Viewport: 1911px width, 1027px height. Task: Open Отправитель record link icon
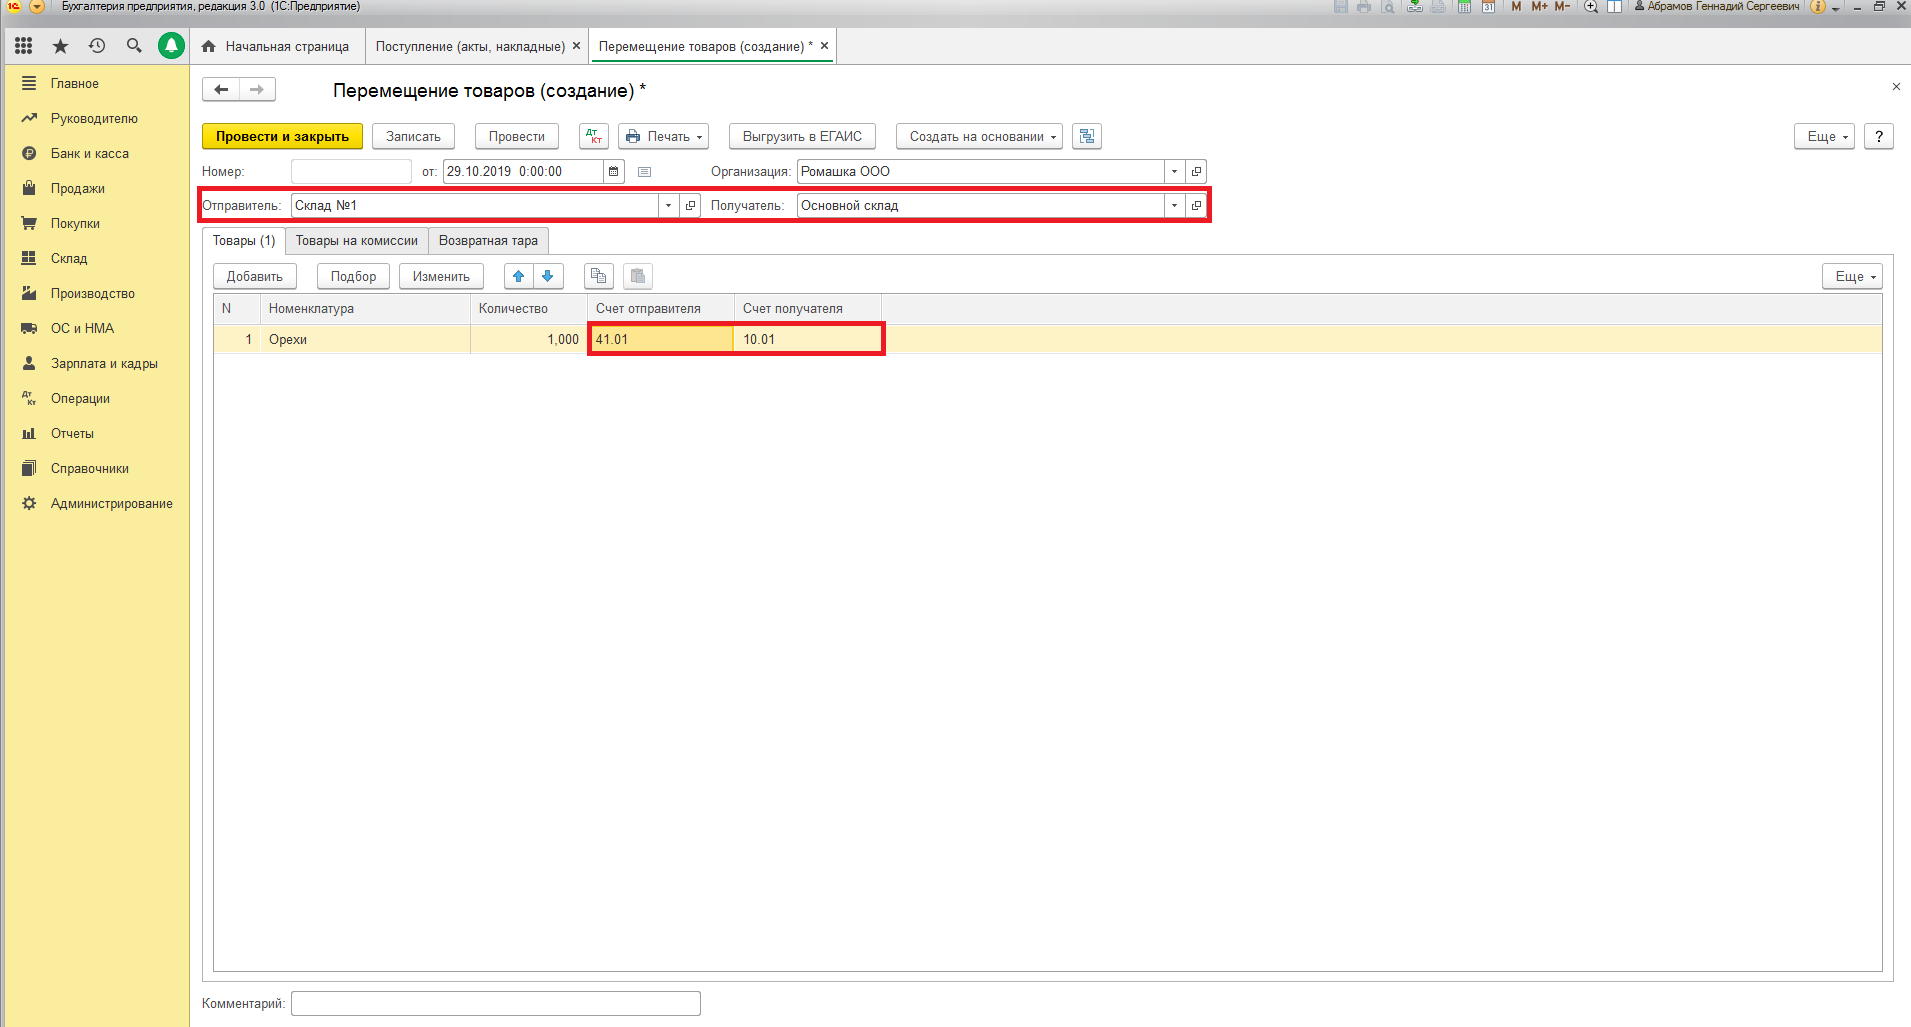(x=690, y=206)
